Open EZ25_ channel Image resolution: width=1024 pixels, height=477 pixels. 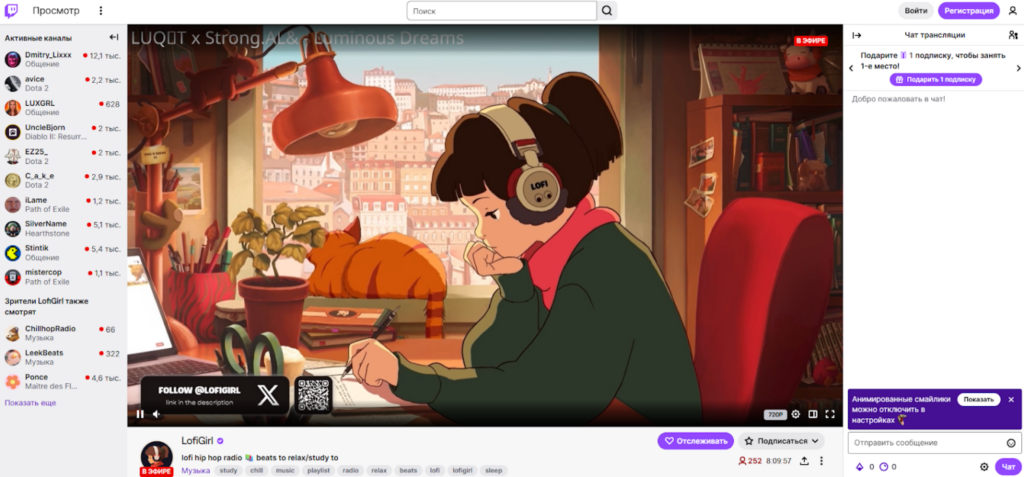coord(63,156)
